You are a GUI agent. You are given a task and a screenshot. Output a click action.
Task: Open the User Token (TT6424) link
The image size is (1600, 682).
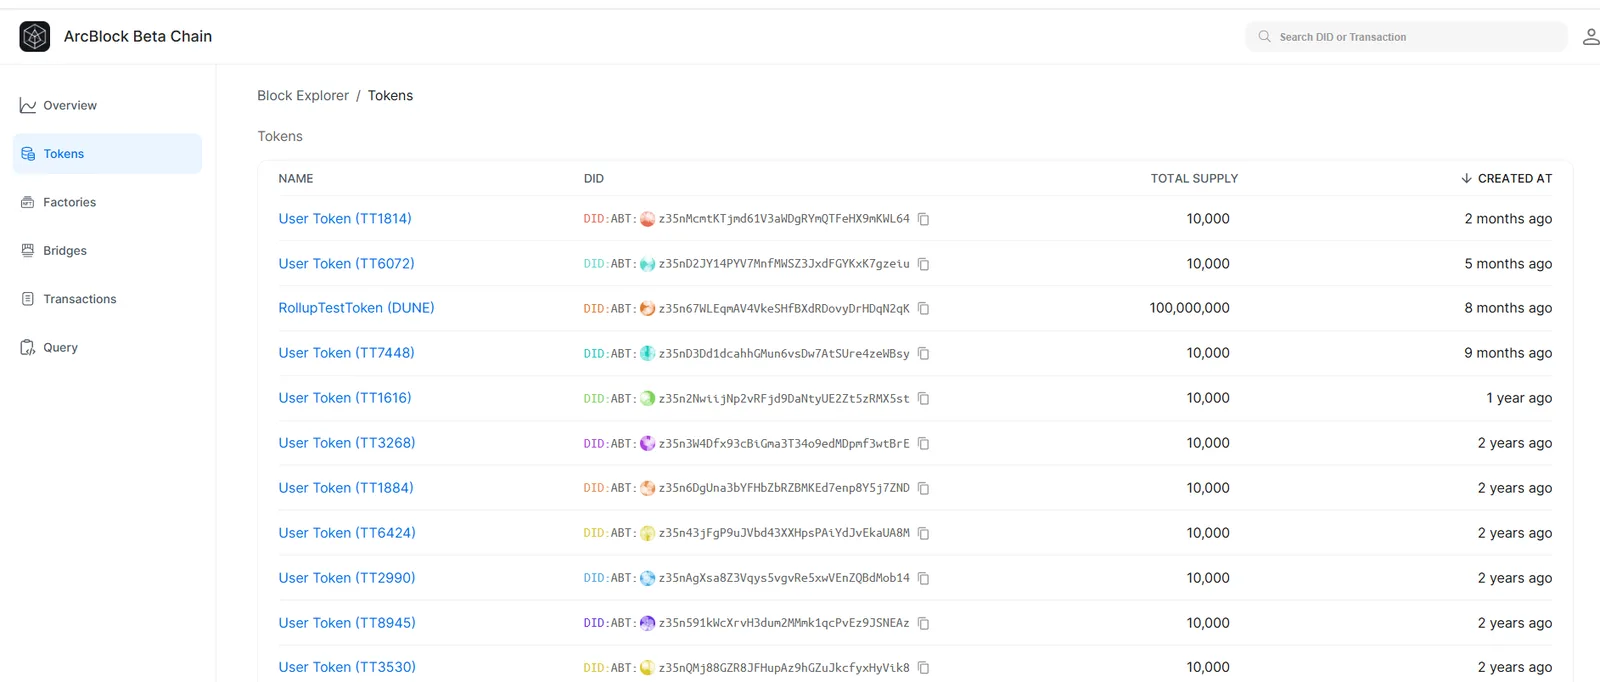tap(347, 533)
